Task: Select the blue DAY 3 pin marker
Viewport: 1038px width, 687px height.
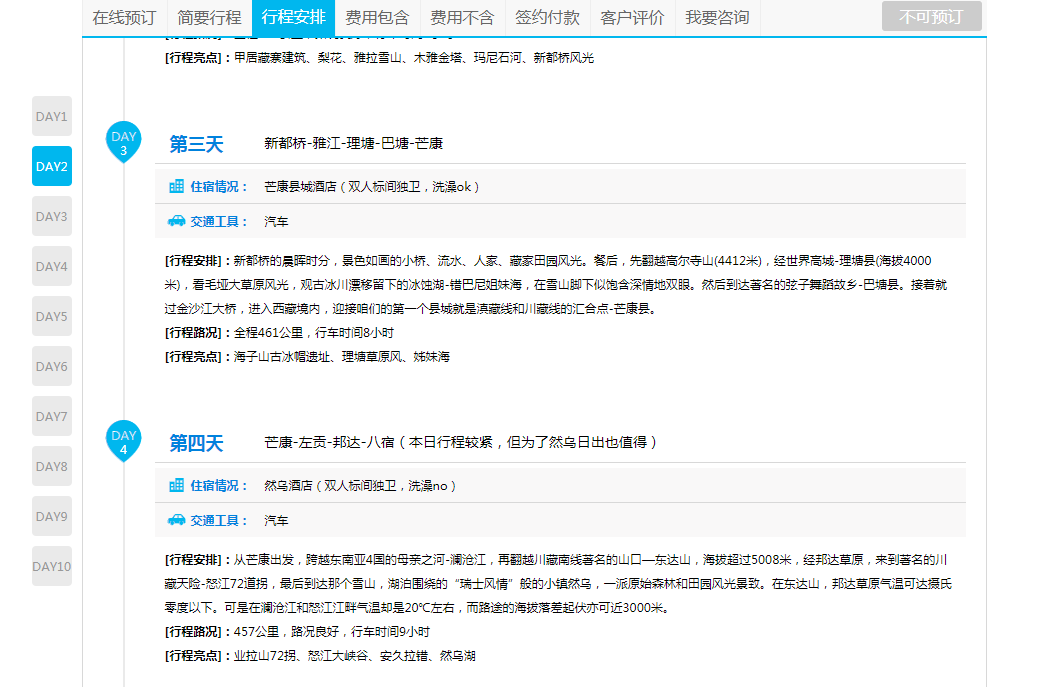Action: coord(124,142)
